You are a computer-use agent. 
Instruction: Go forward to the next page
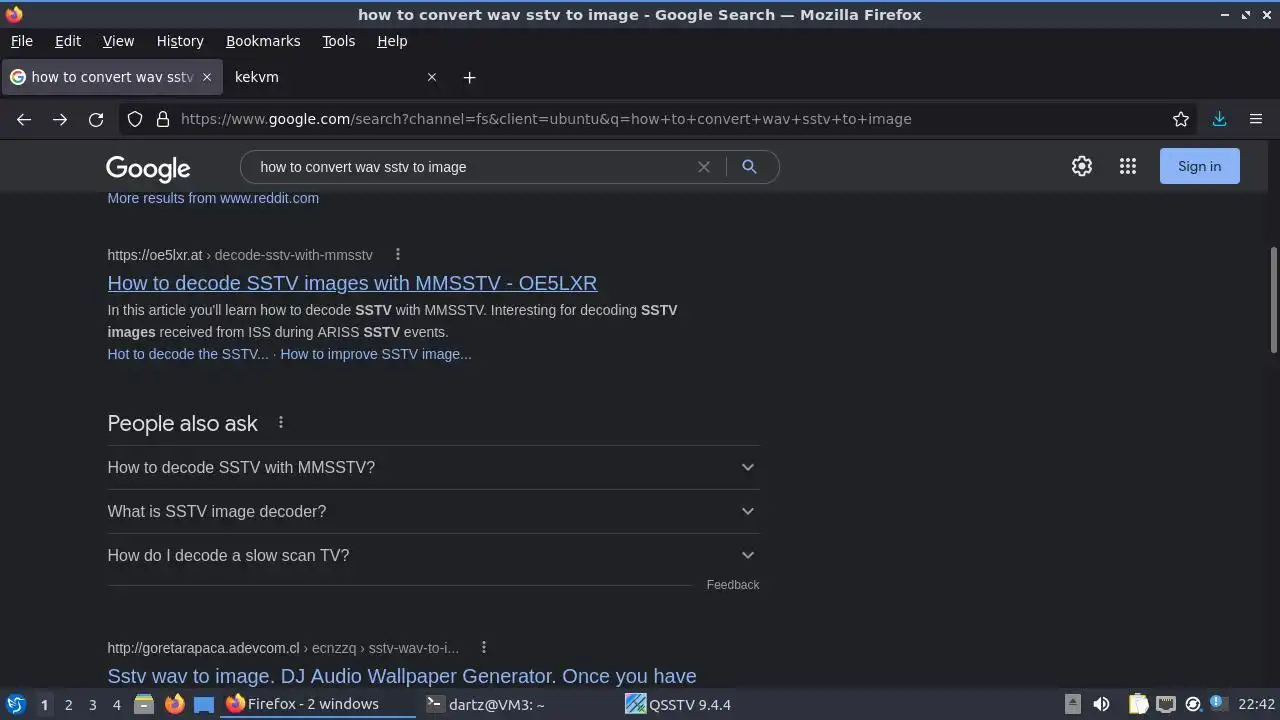60,119
